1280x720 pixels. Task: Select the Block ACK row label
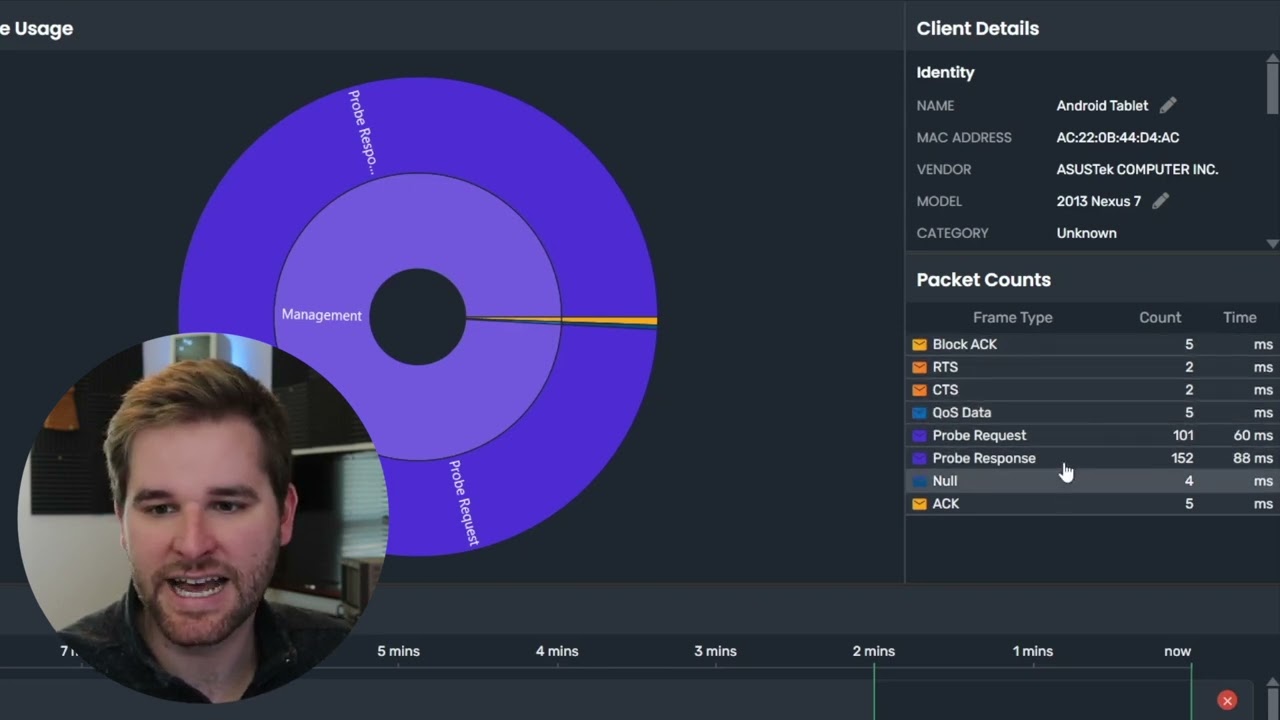[965, 344]
